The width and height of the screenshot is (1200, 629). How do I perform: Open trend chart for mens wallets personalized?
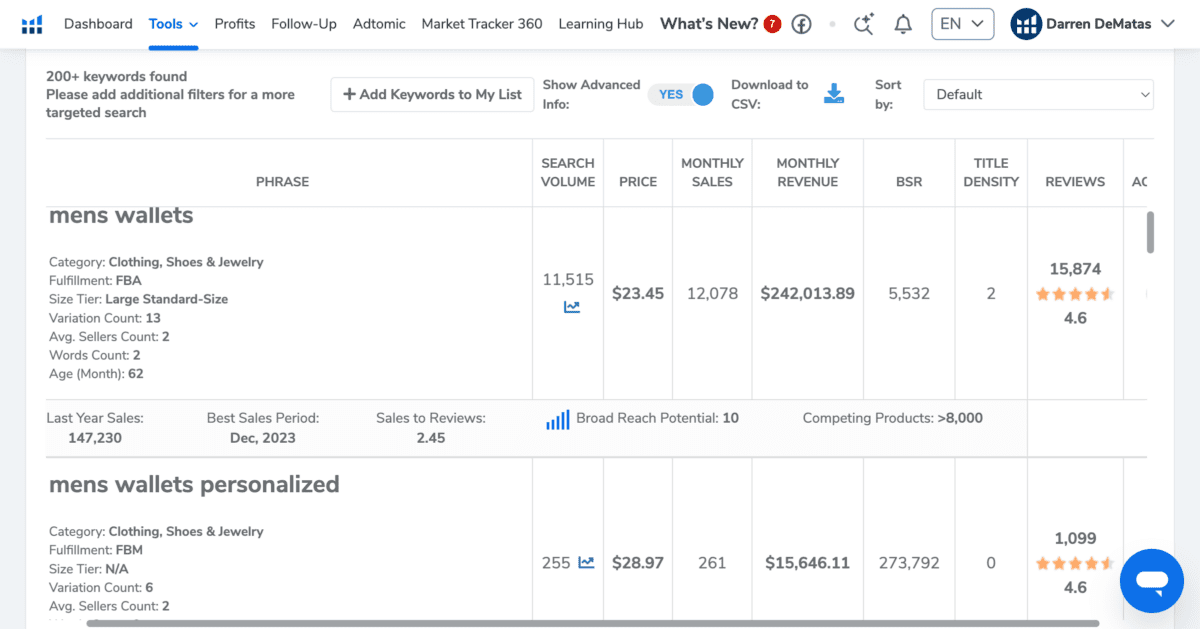[586, 562]
